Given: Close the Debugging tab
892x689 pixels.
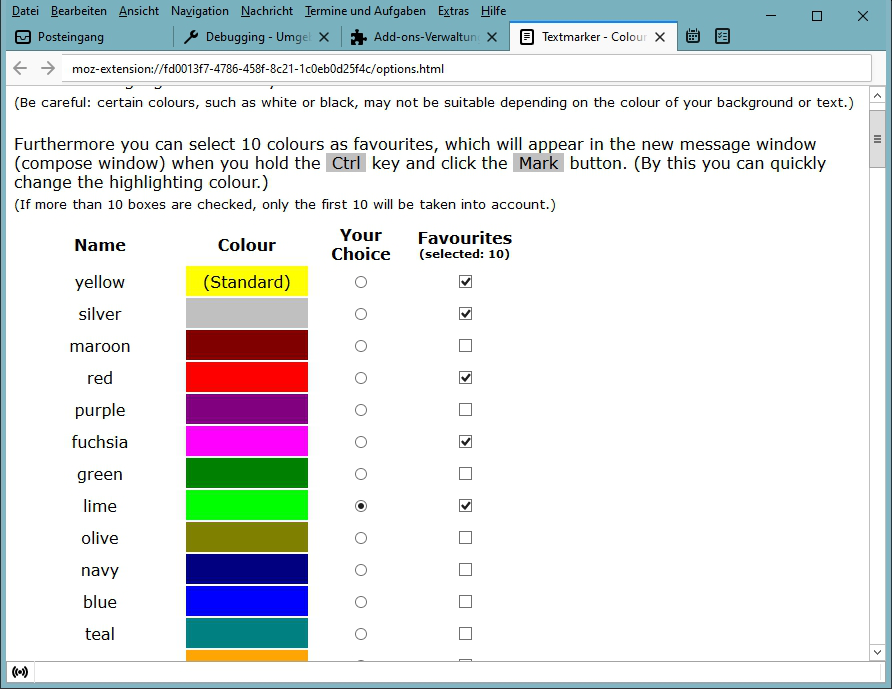Looking at the screenshot, I should click(x=324, y=37).
